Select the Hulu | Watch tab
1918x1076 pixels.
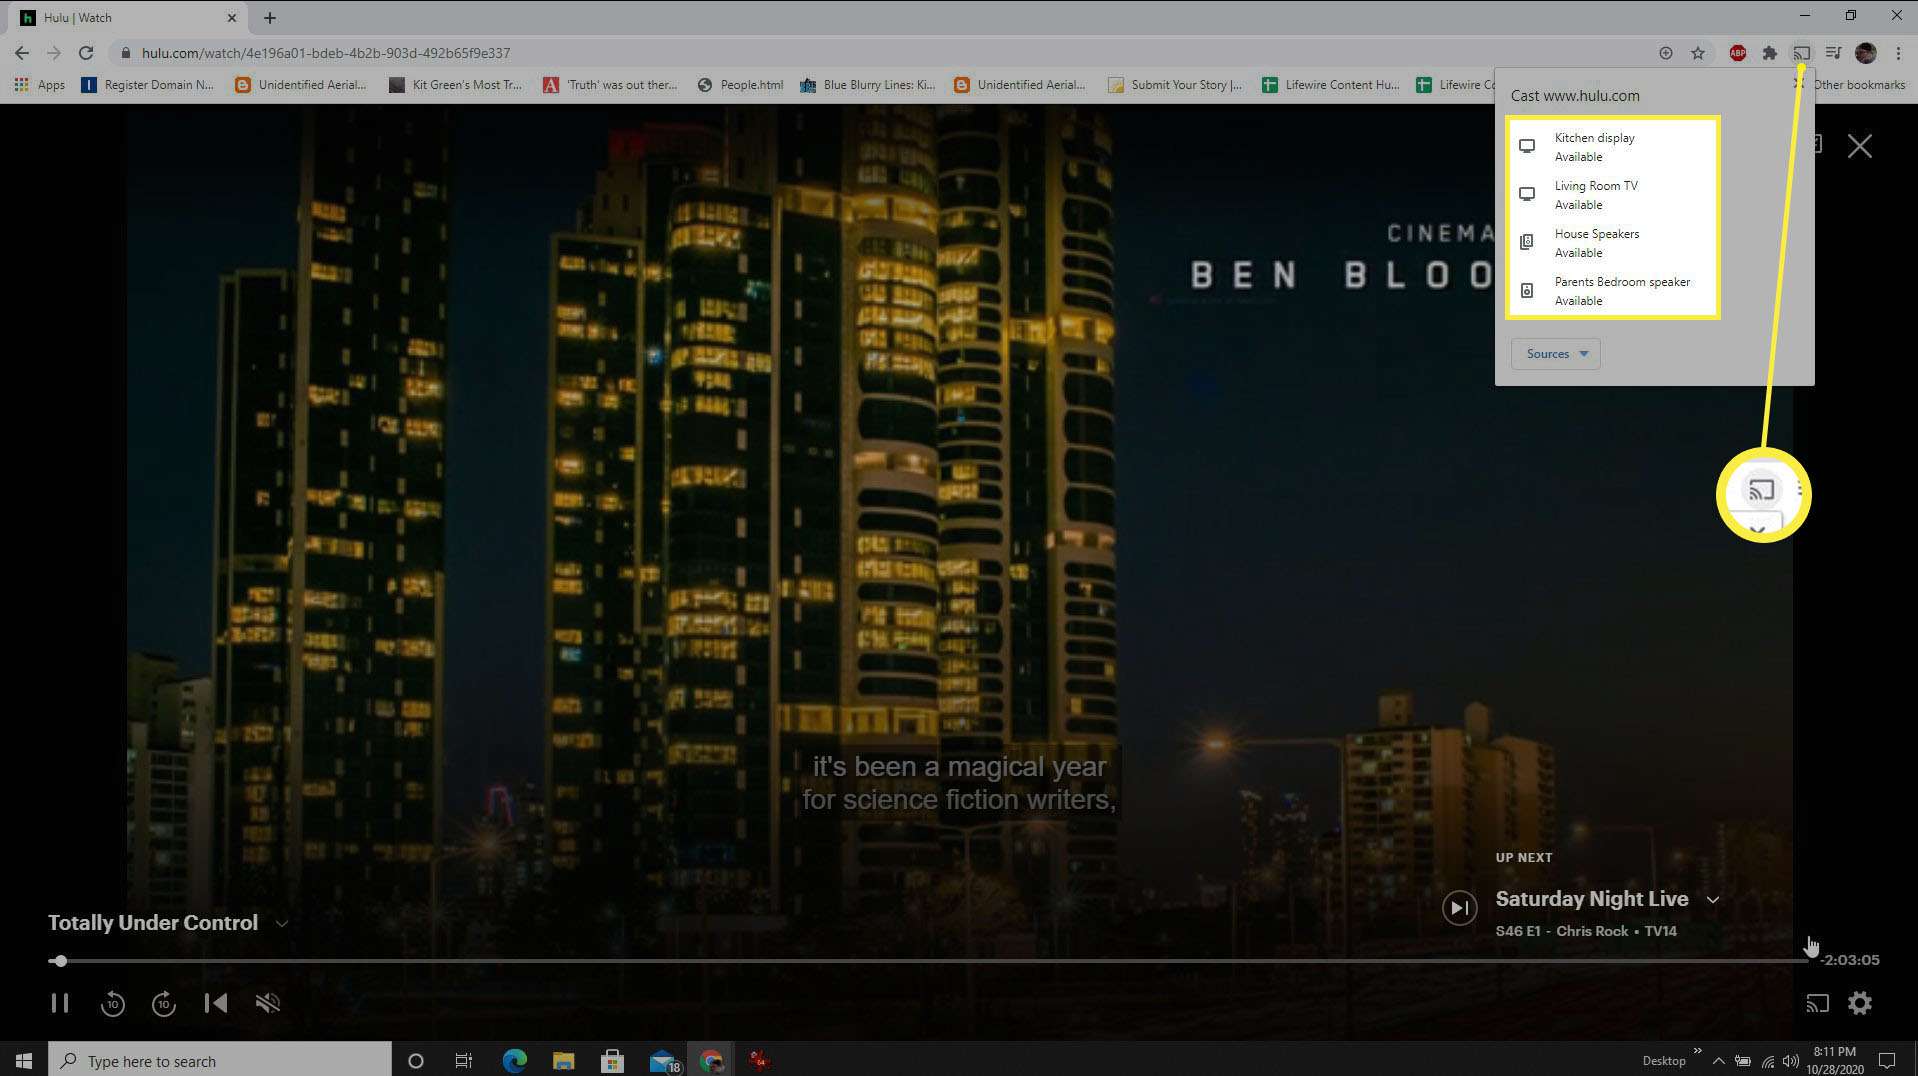pos(127,18)
